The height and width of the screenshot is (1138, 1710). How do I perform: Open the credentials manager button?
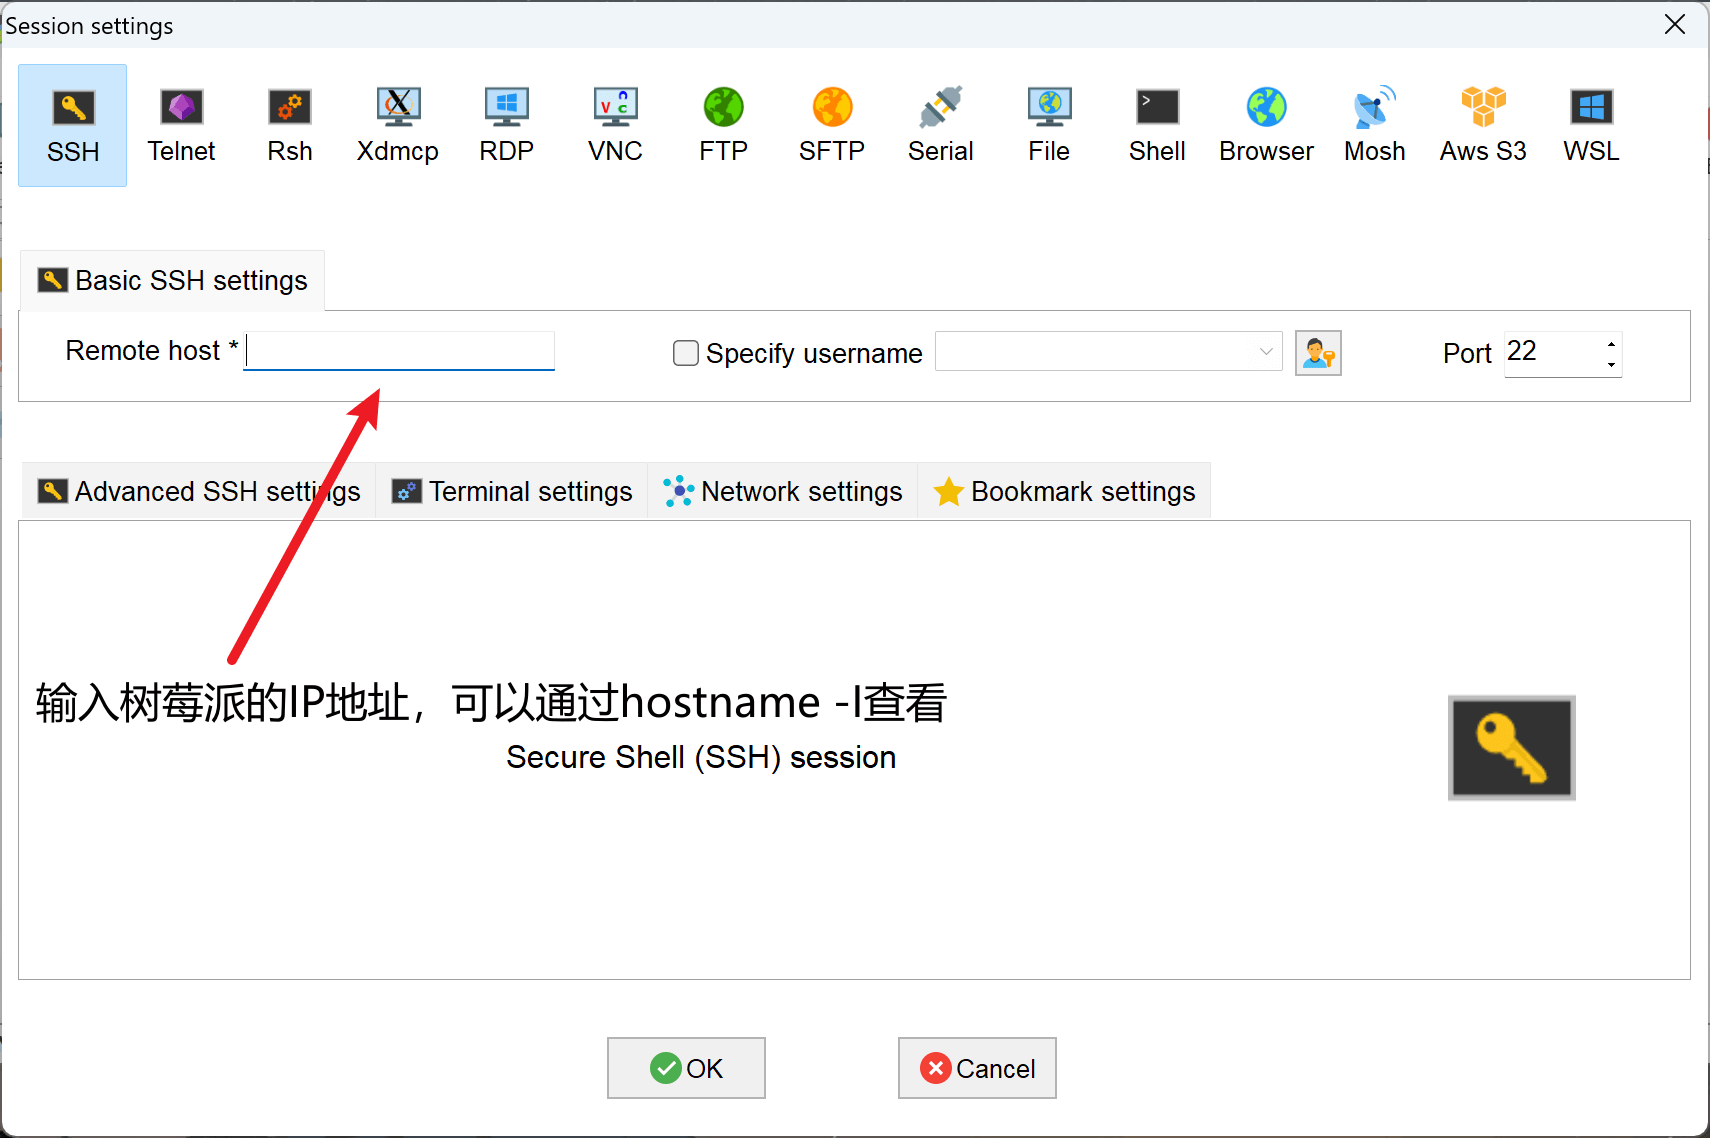1319,352
